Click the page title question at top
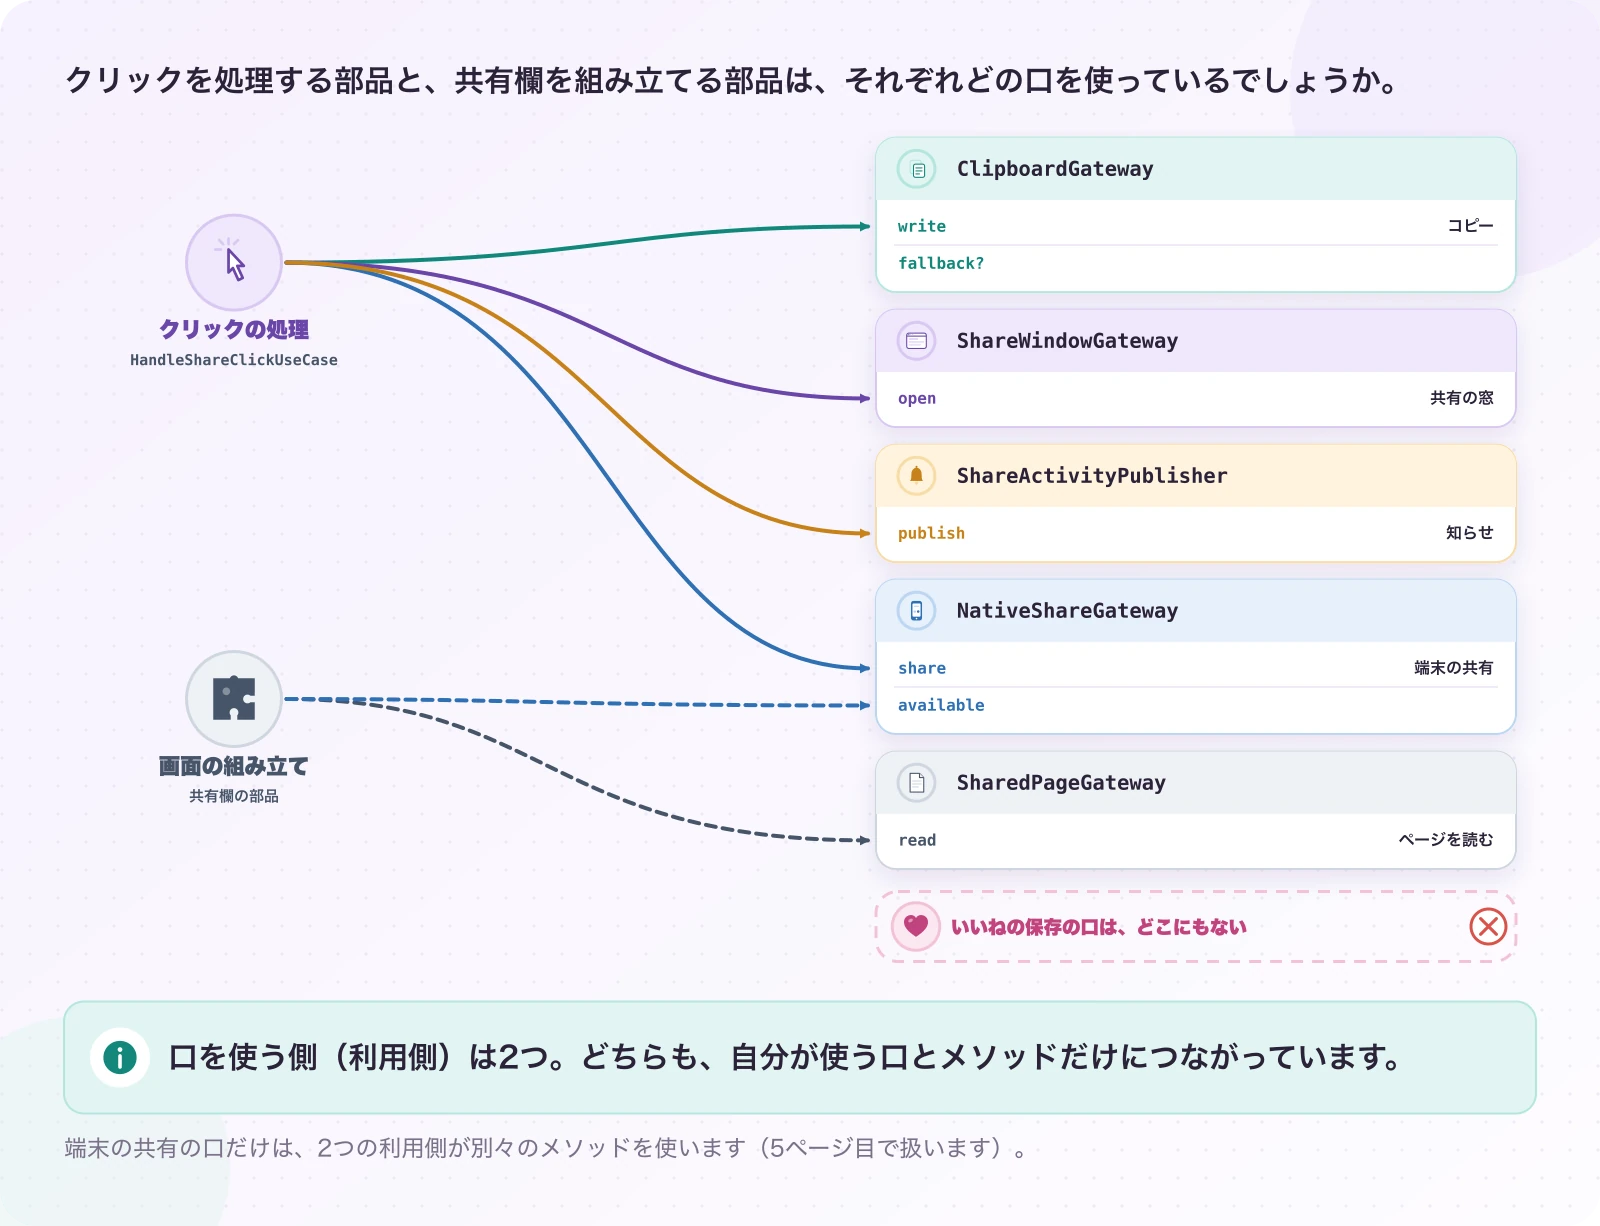This screenshot has width=1600, height=1226. point(732,80)
